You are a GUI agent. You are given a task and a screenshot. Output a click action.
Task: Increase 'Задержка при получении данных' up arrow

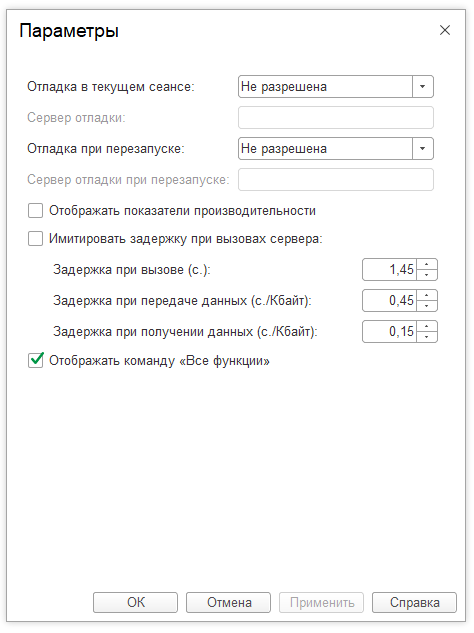point(427,327)
